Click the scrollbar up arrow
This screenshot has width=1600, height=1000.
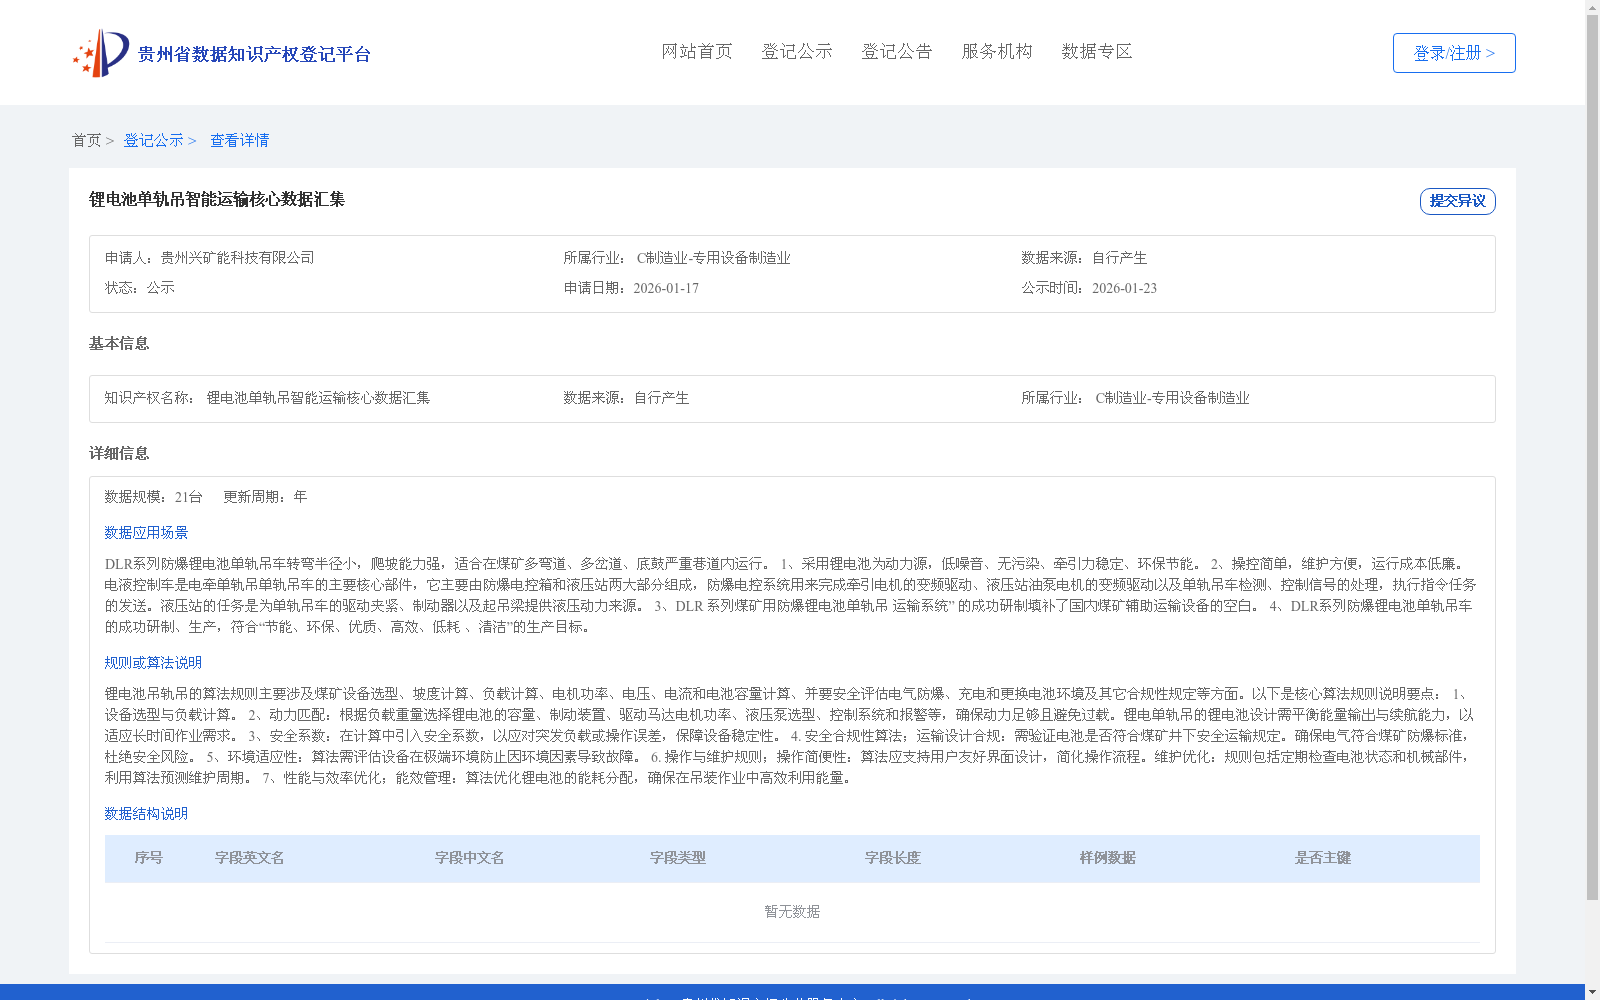1592,7
